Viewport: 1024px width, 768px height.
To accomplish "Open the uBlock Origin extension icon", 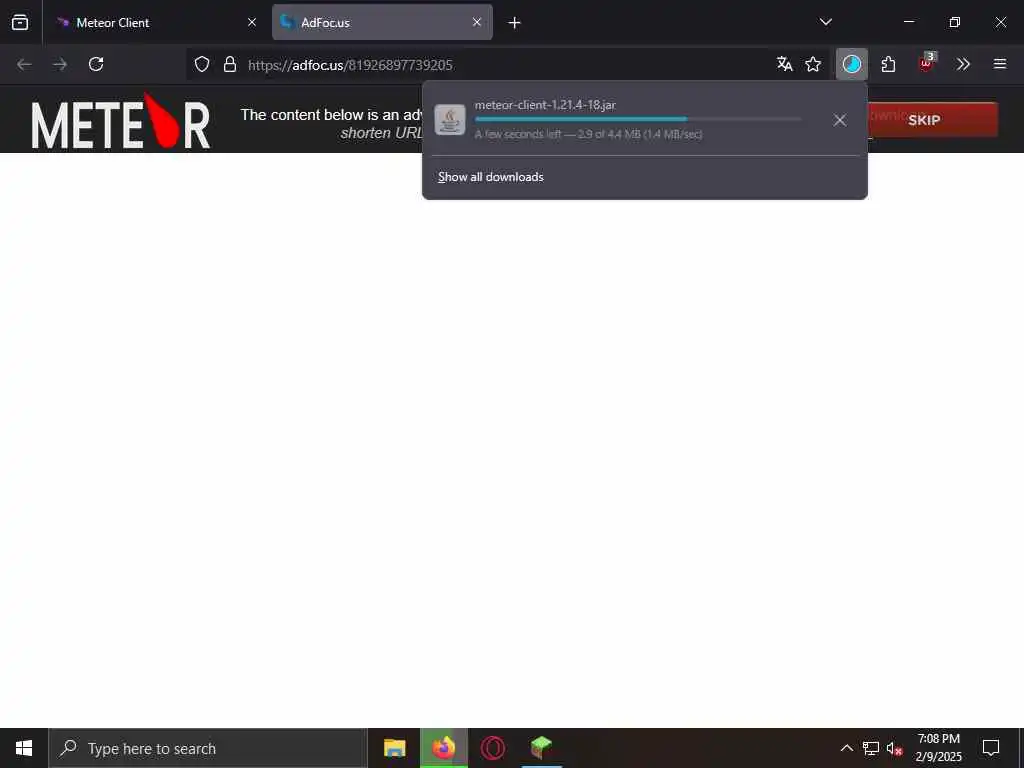I will pyautogui.click(x=926, y=63).
